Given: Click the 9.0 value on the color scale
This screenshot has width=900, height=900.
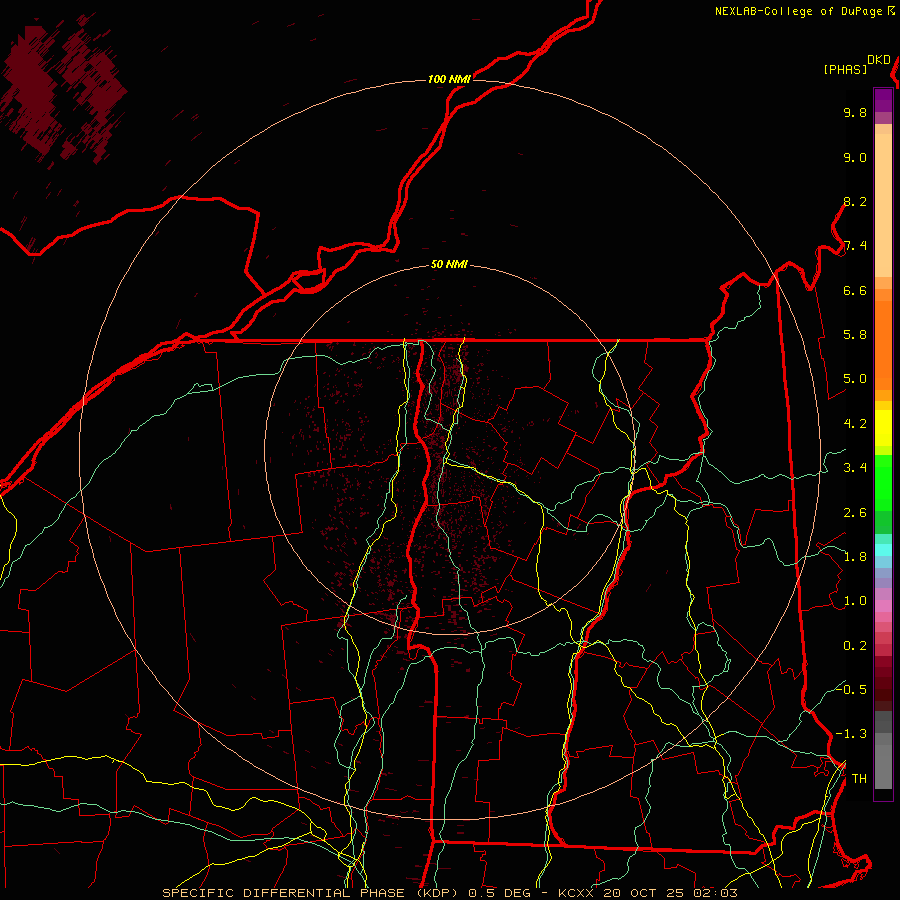Looking at the screenshot, I should coord(855,157).
